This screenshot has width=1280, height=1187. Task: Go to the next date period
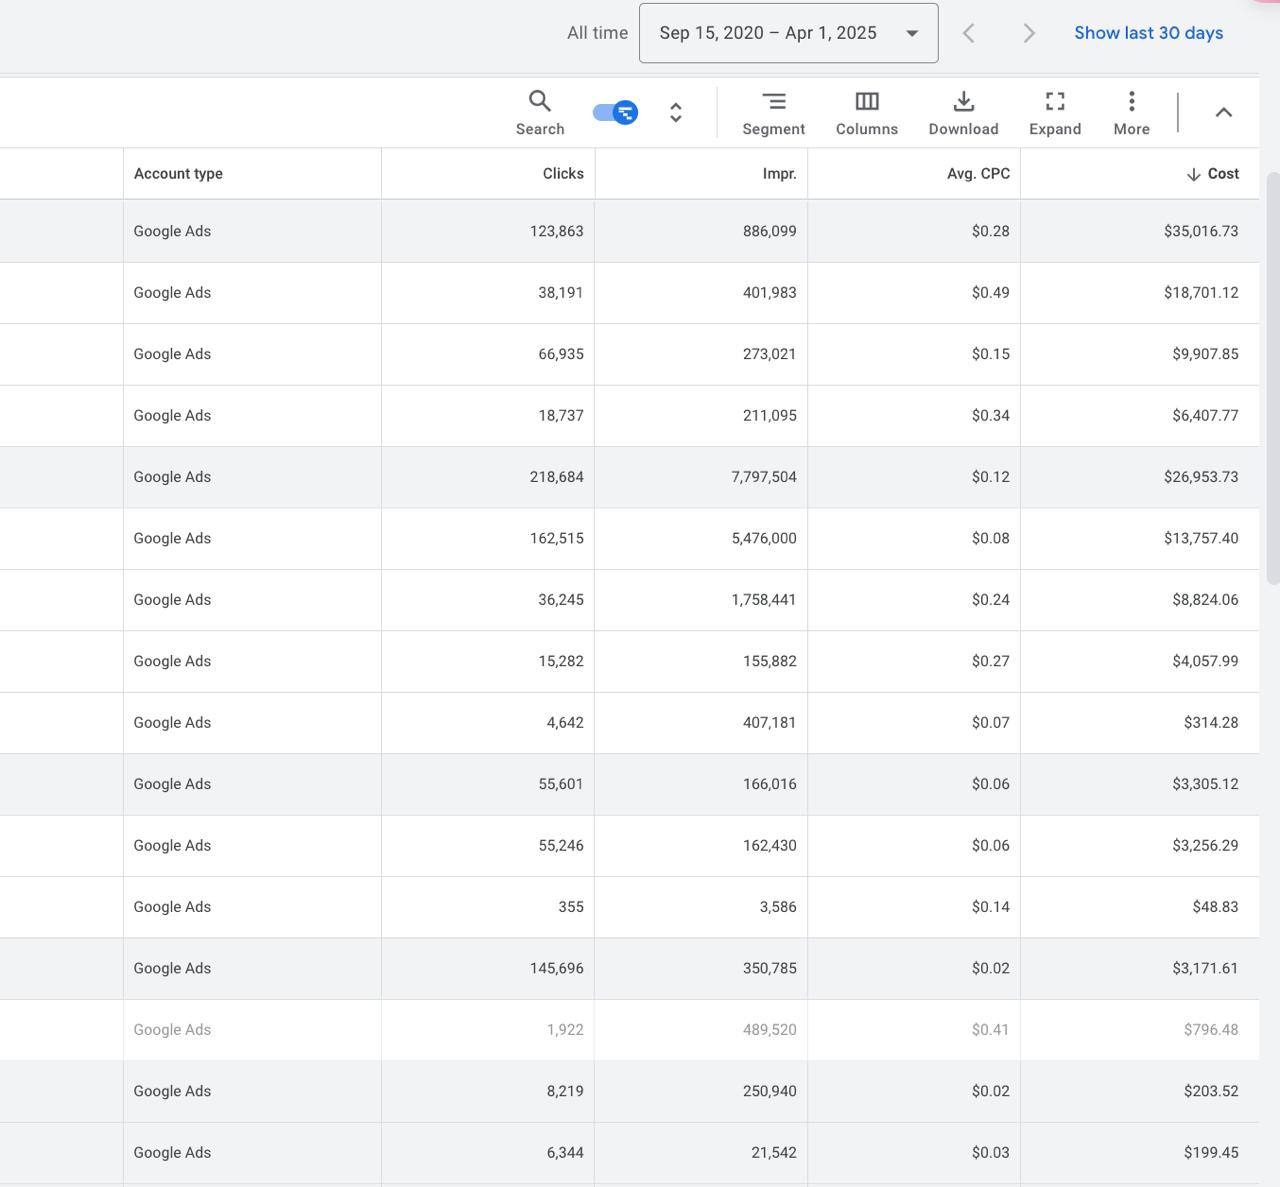pyautogui.click(x=1028, y=33)
